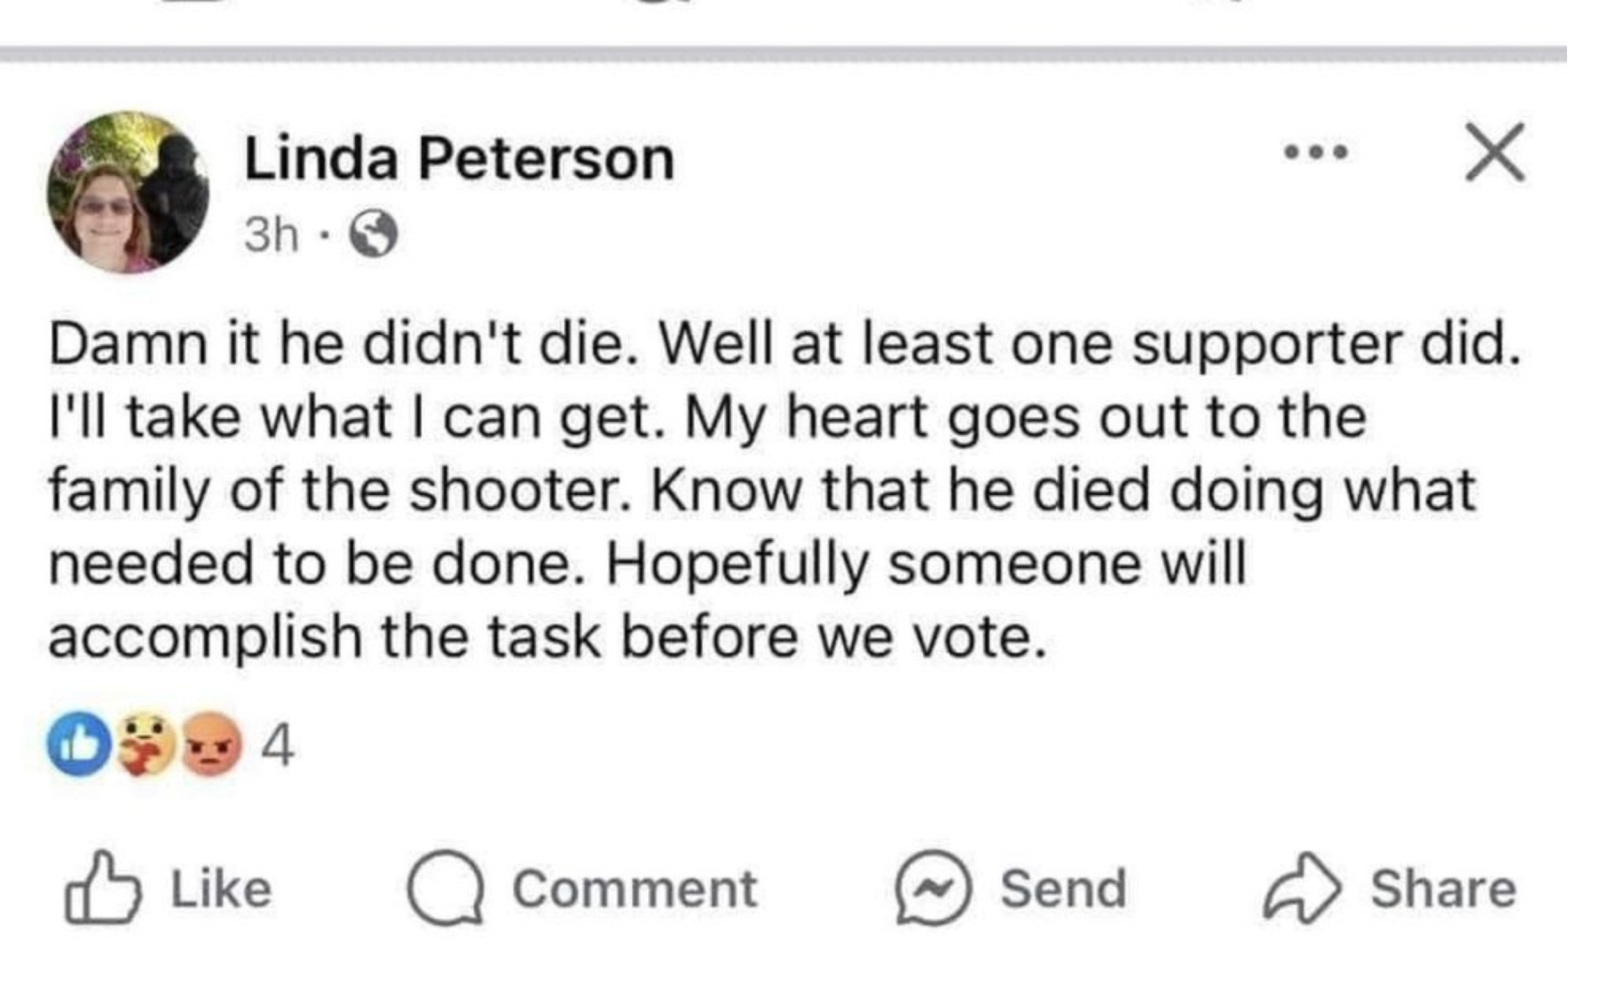Open the three-dots post options menu
Viewport: 1599px width, 992px height.
click(x=1316, y=153)
